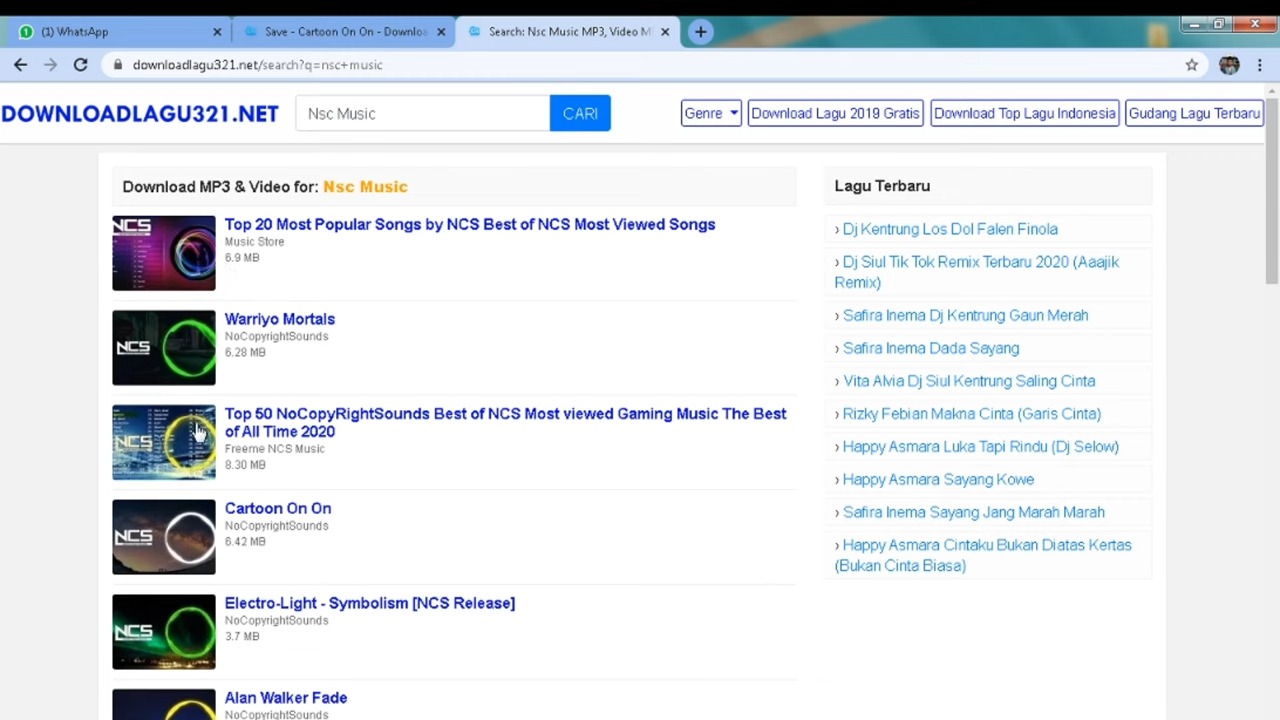Go back with the browser back arrow
The height and width of the screenshot is (720, 1280).
(21, 65)
